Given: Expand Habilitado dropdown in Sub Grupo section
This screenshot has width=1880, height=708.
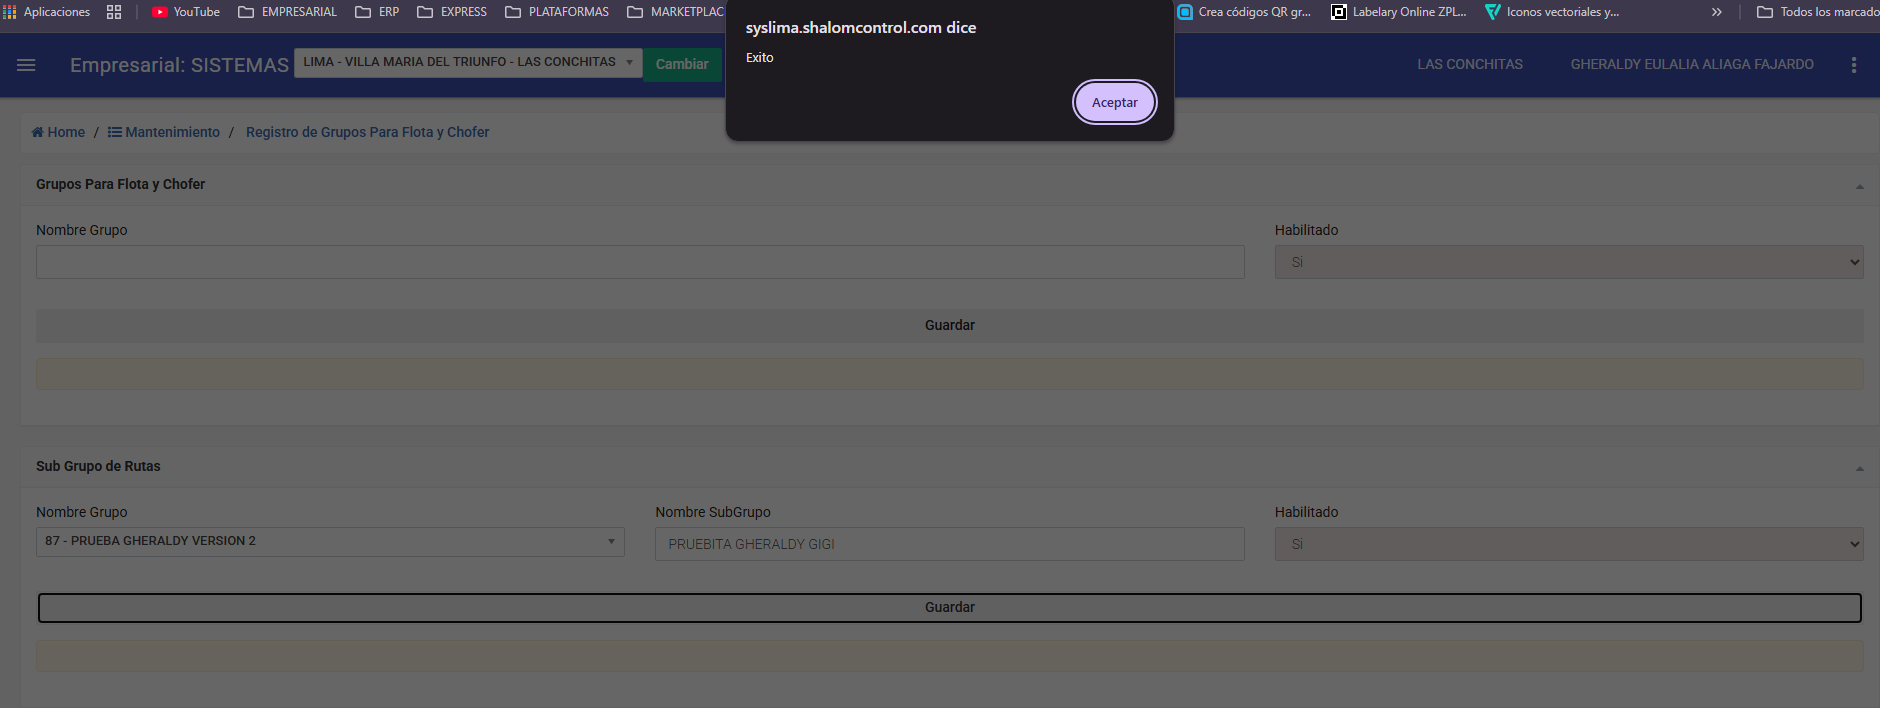Looking at the screenshot, I should pyautogui.click(x=1568, y=544).
